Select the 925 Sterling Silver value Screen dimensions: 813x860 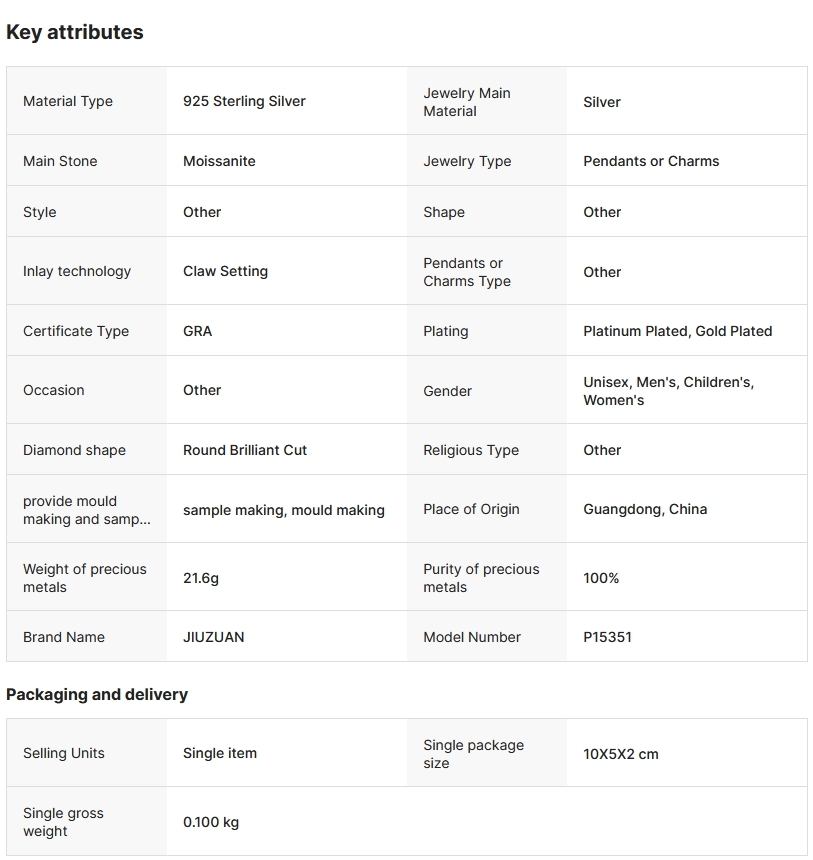click(244, 101)
